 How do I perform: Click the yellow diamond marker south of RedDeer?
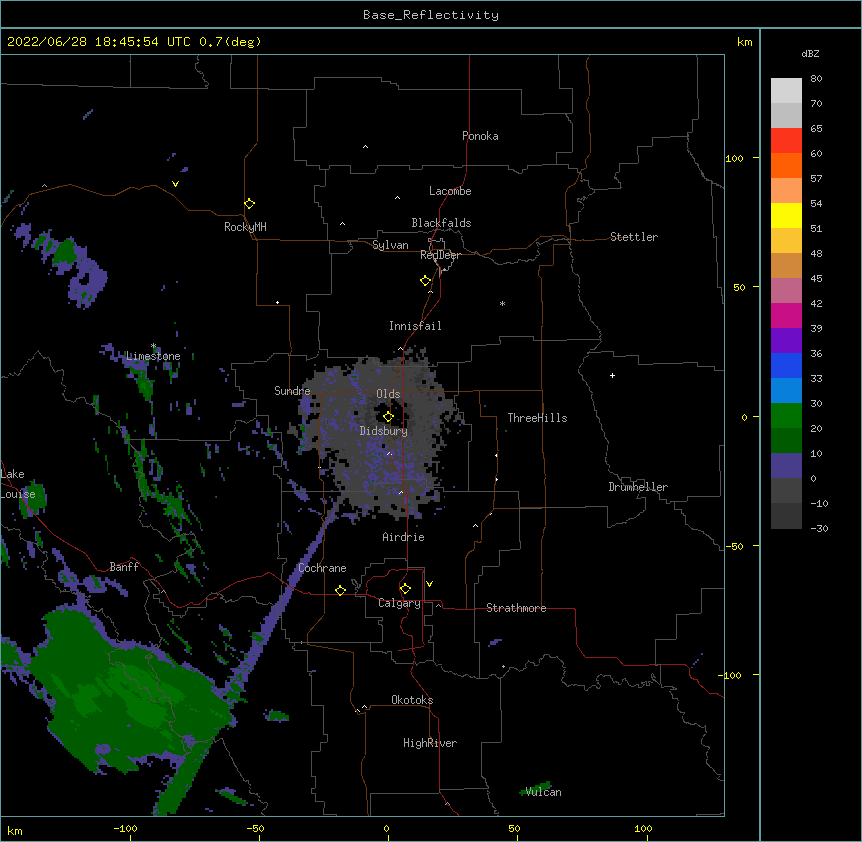click(x=425, y=280)
